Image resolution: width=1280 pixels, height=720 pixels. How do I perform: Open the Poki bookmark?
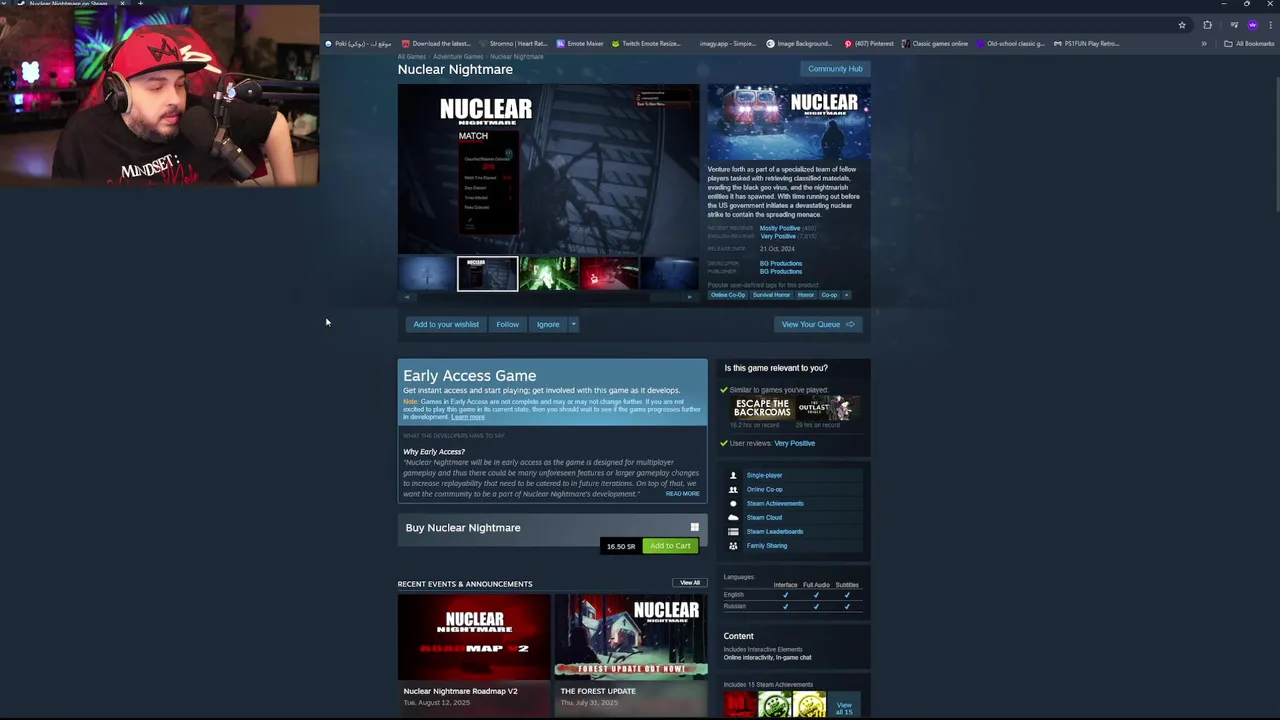tap(358, 44)
